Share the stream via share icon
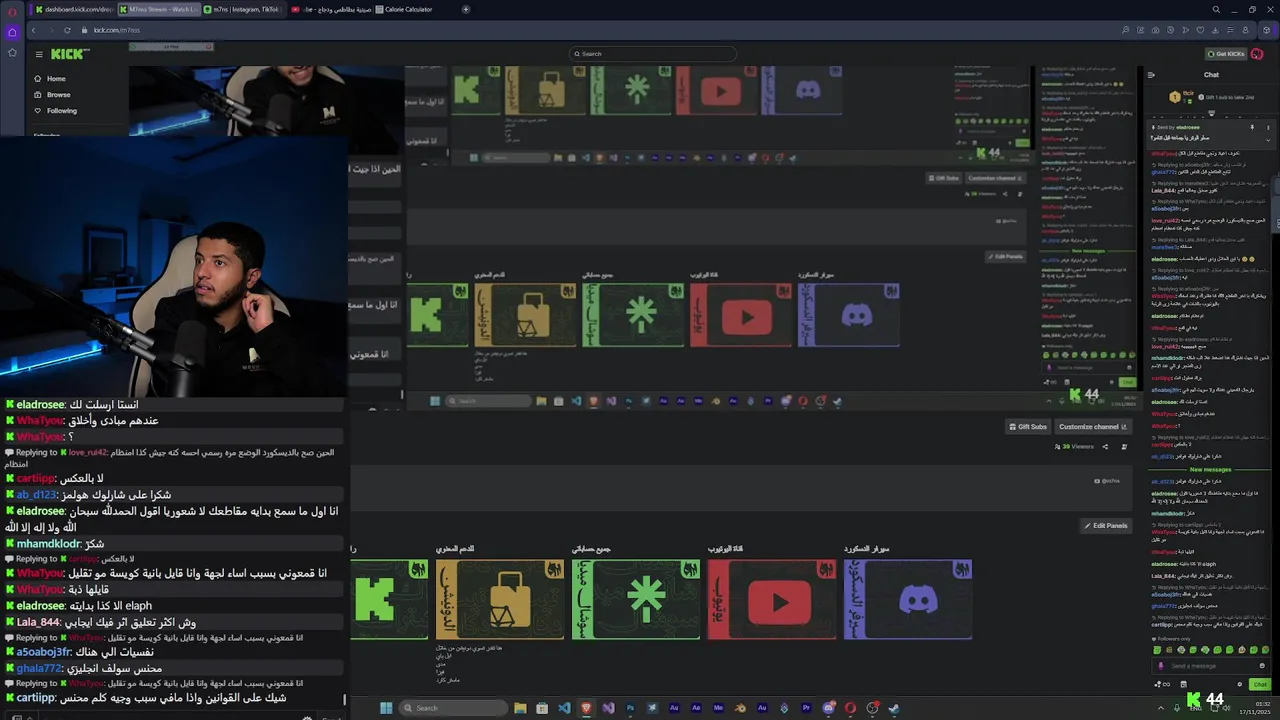 [1105, 447]
